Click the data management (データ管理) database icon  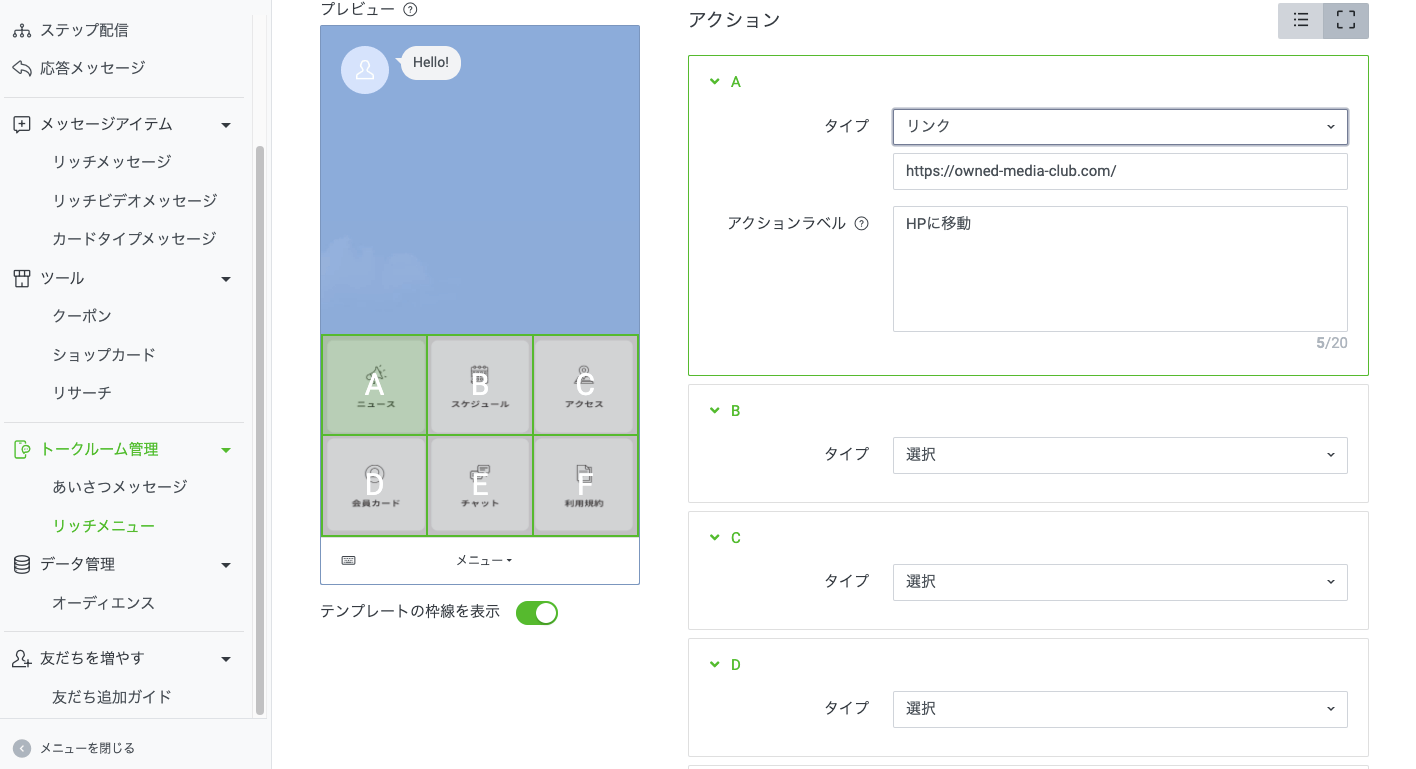tap(21, 564)
